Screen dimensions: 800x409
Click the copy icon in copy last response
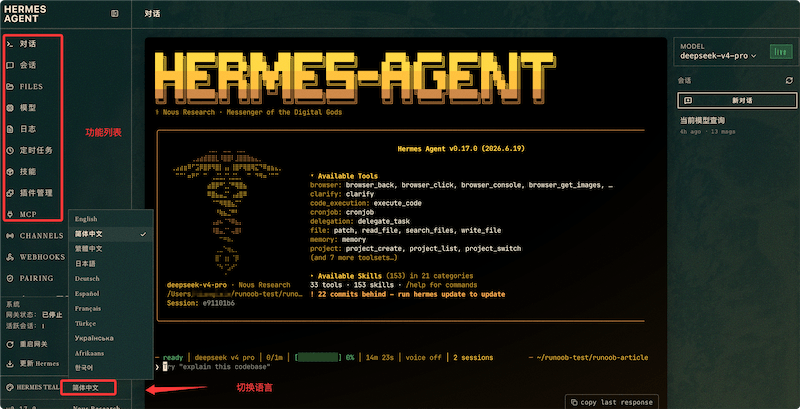point(574,402)
